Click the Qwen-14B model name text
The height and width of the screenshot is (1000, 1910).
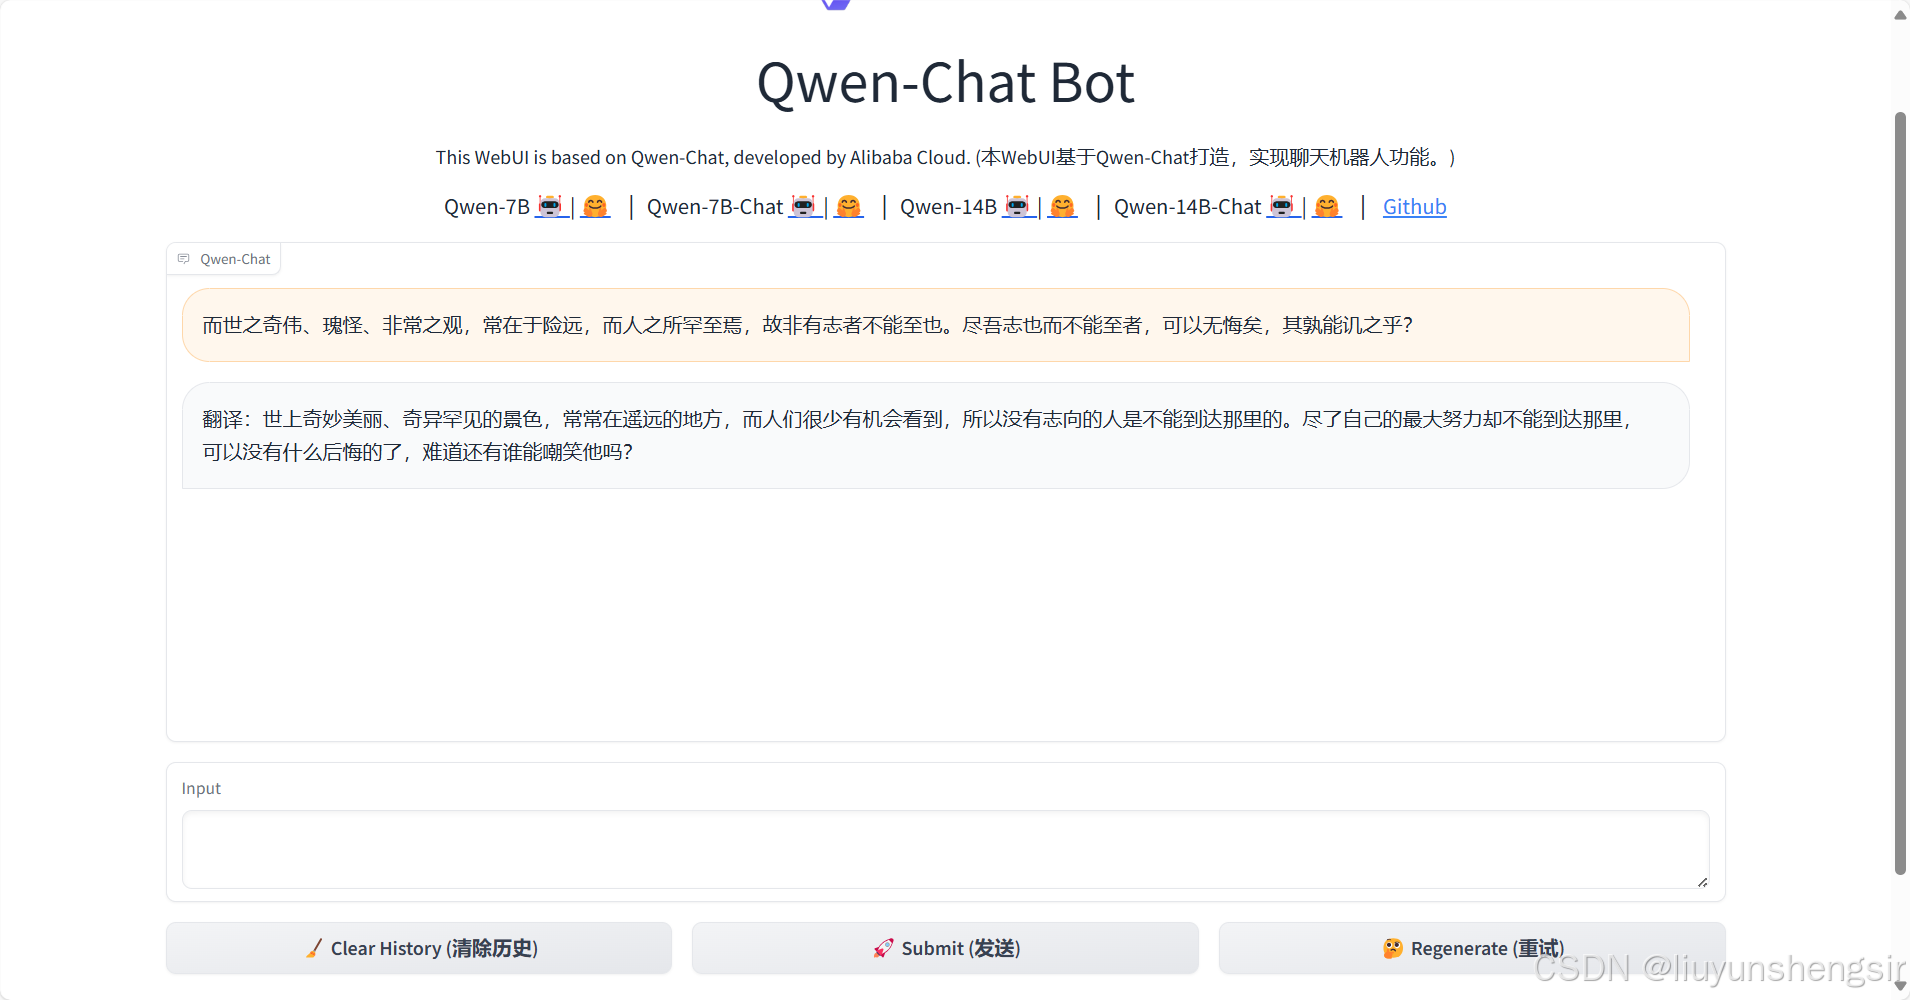coord(948,207)
